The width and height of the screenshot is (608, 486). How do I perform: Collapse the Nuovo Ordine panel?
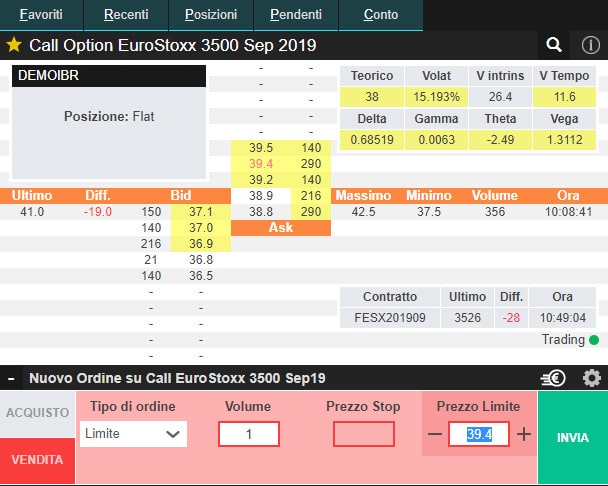point(11,378)
